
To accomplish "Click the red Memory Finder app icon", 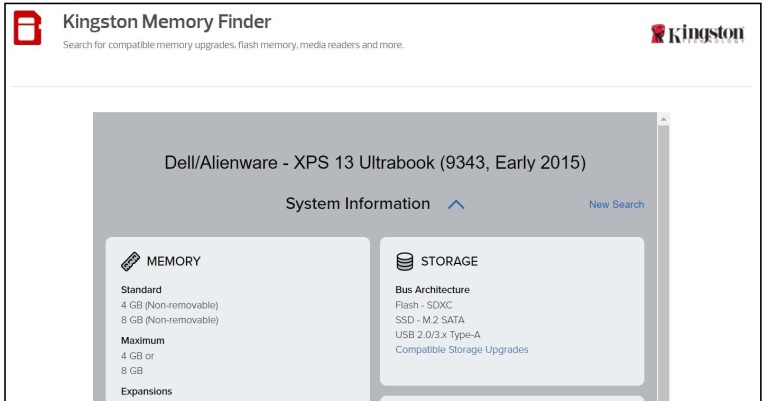I will tap(27, 30).
